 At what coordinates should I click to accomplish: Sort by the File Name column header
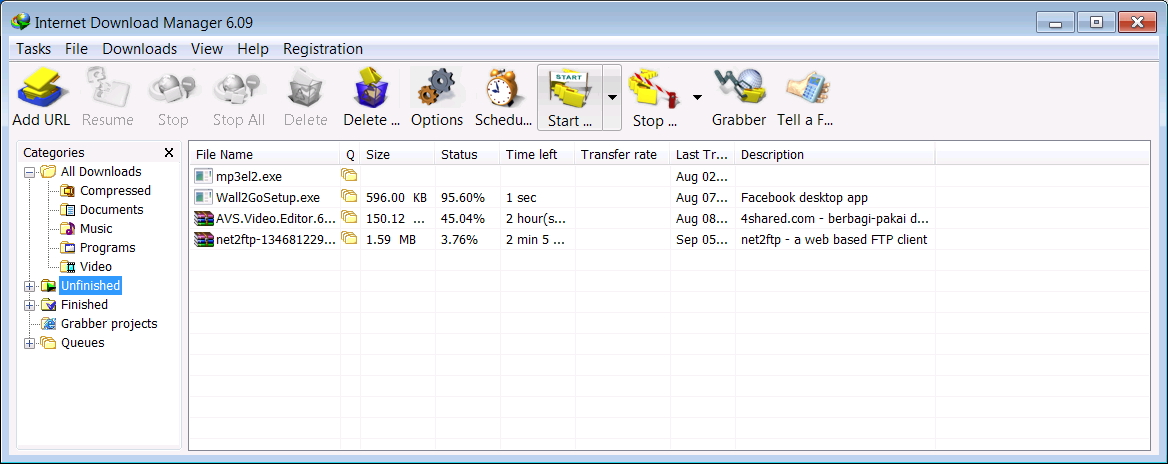coord(264,155)
